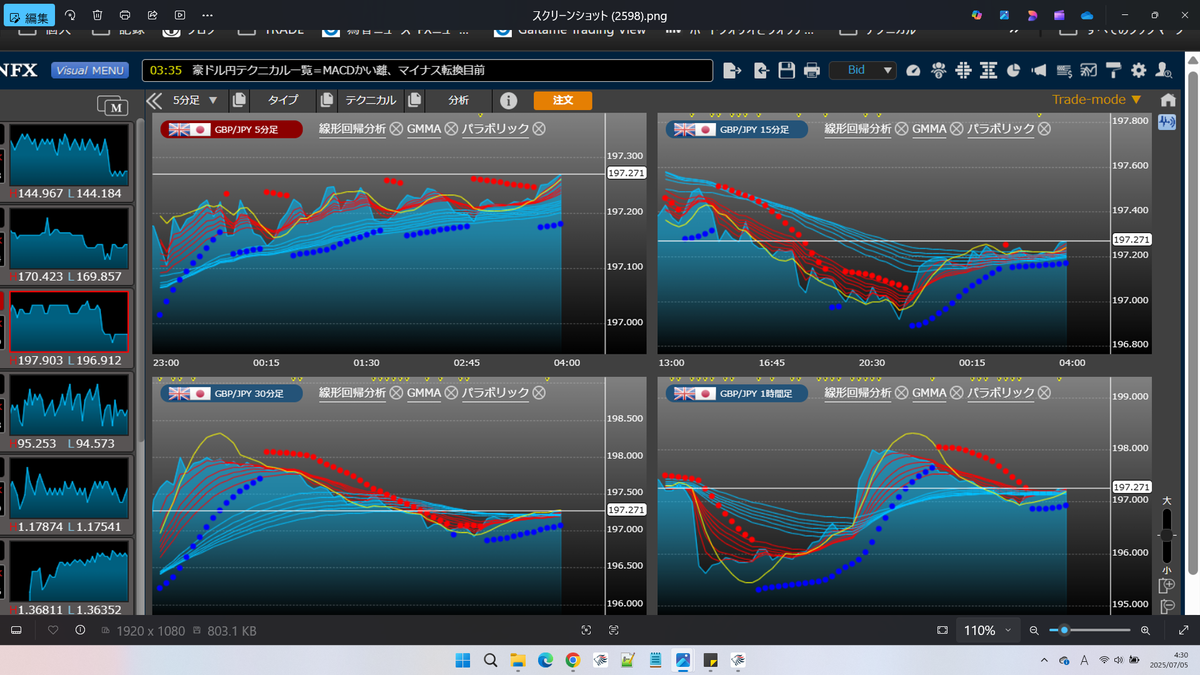Click the copy icon left of テクニカル

pos(326,100)
